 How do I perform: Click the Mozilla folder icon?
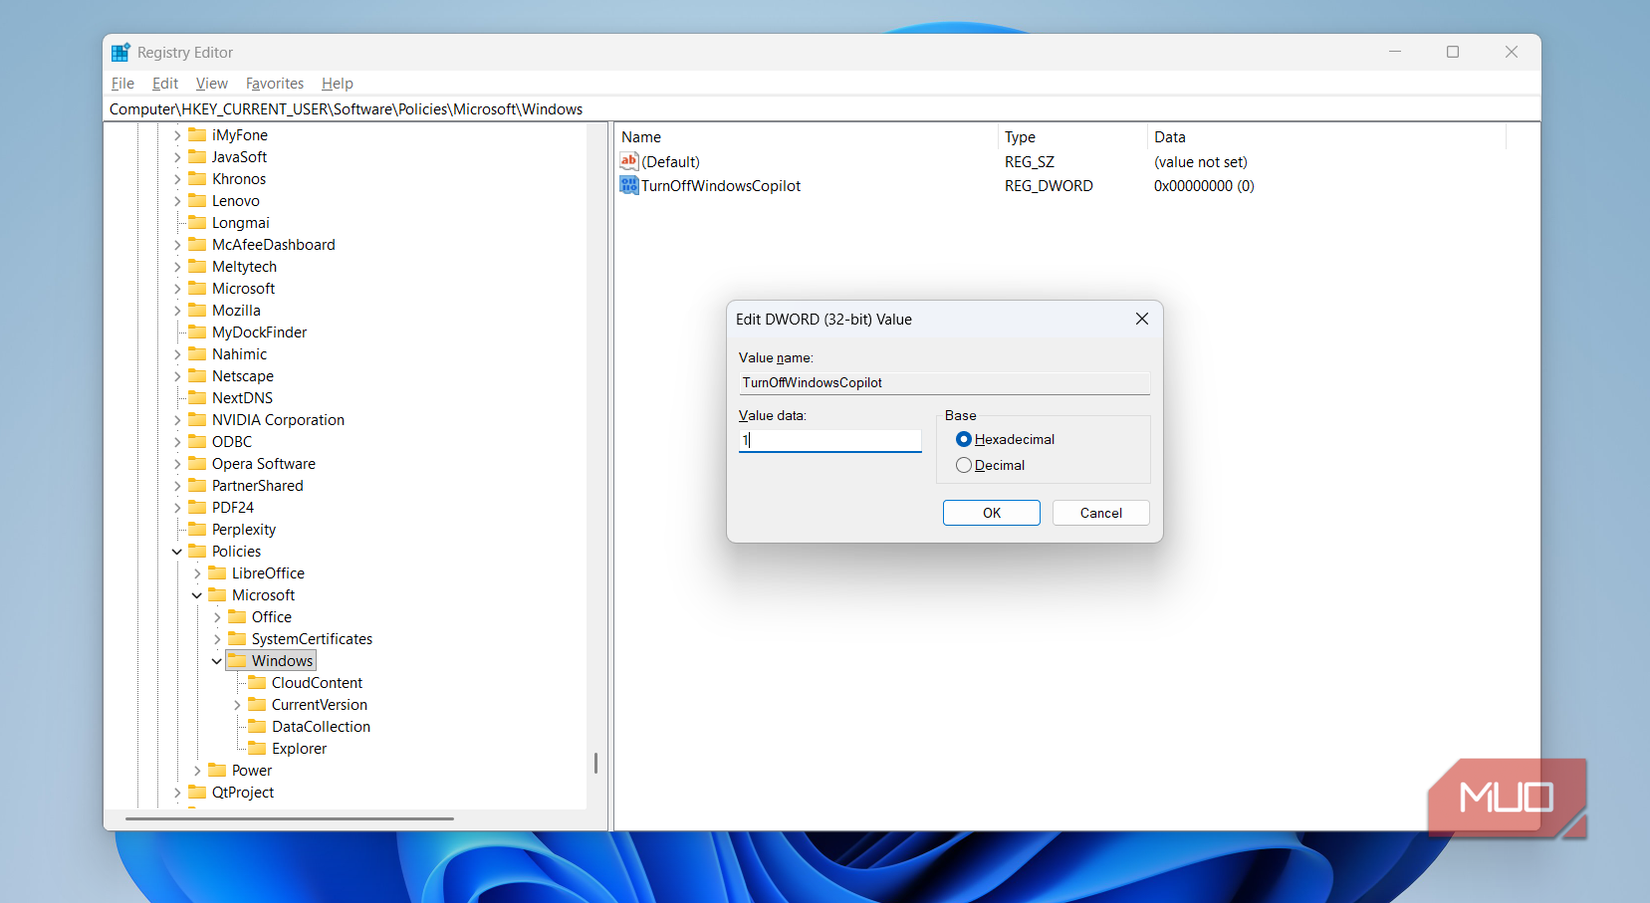click(x=197, y=311)
